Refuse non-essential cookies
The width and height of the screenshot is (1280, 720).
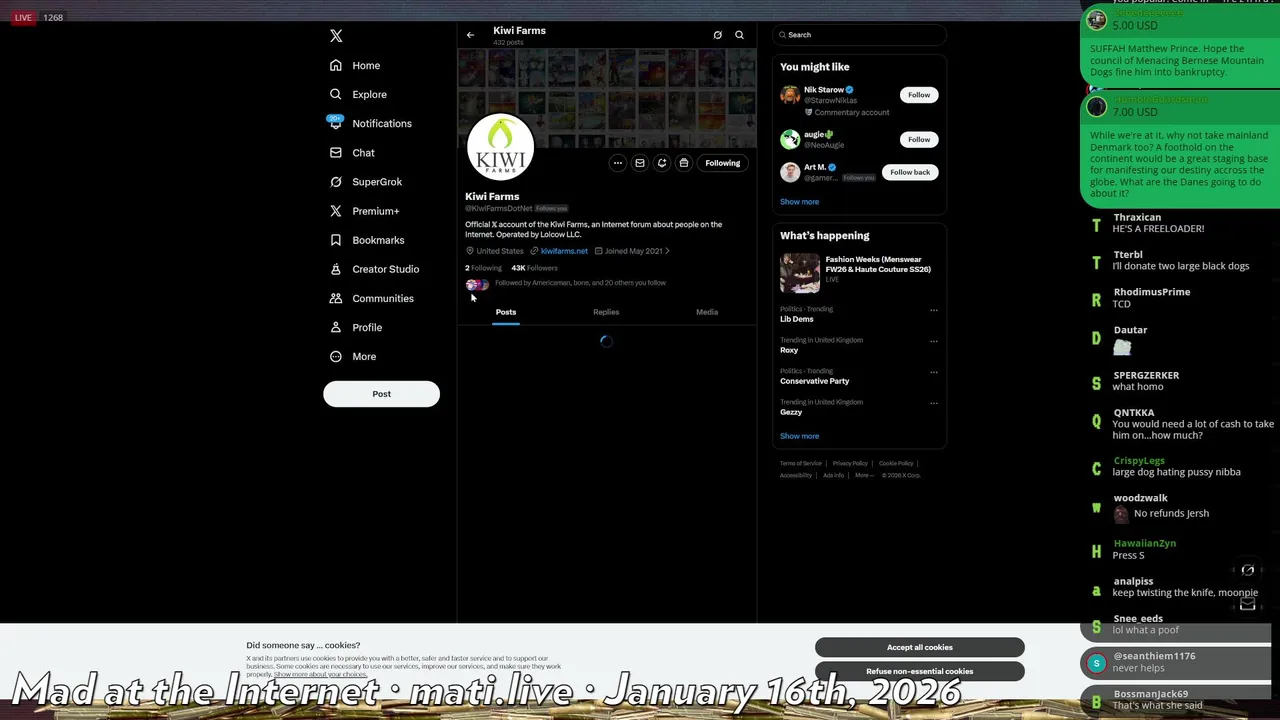coord(920,671)
